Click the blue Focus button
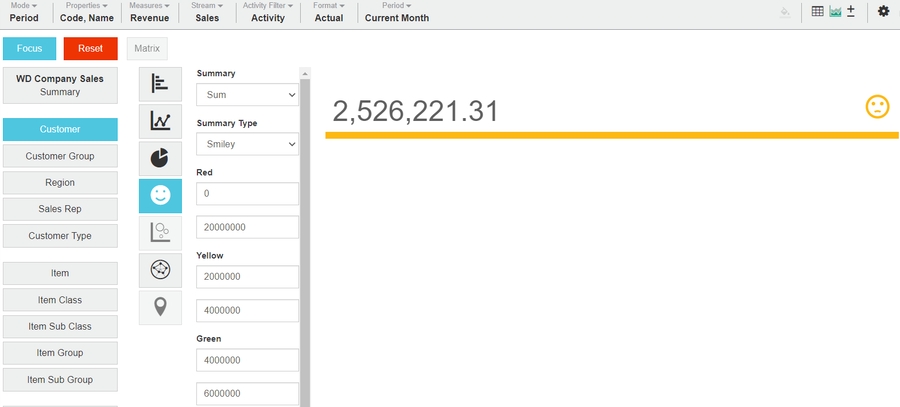 (29, 48)
